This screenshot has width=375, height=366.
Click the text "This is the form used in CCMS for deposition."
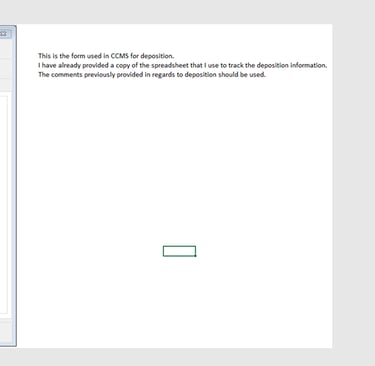(x=106, y=56)
